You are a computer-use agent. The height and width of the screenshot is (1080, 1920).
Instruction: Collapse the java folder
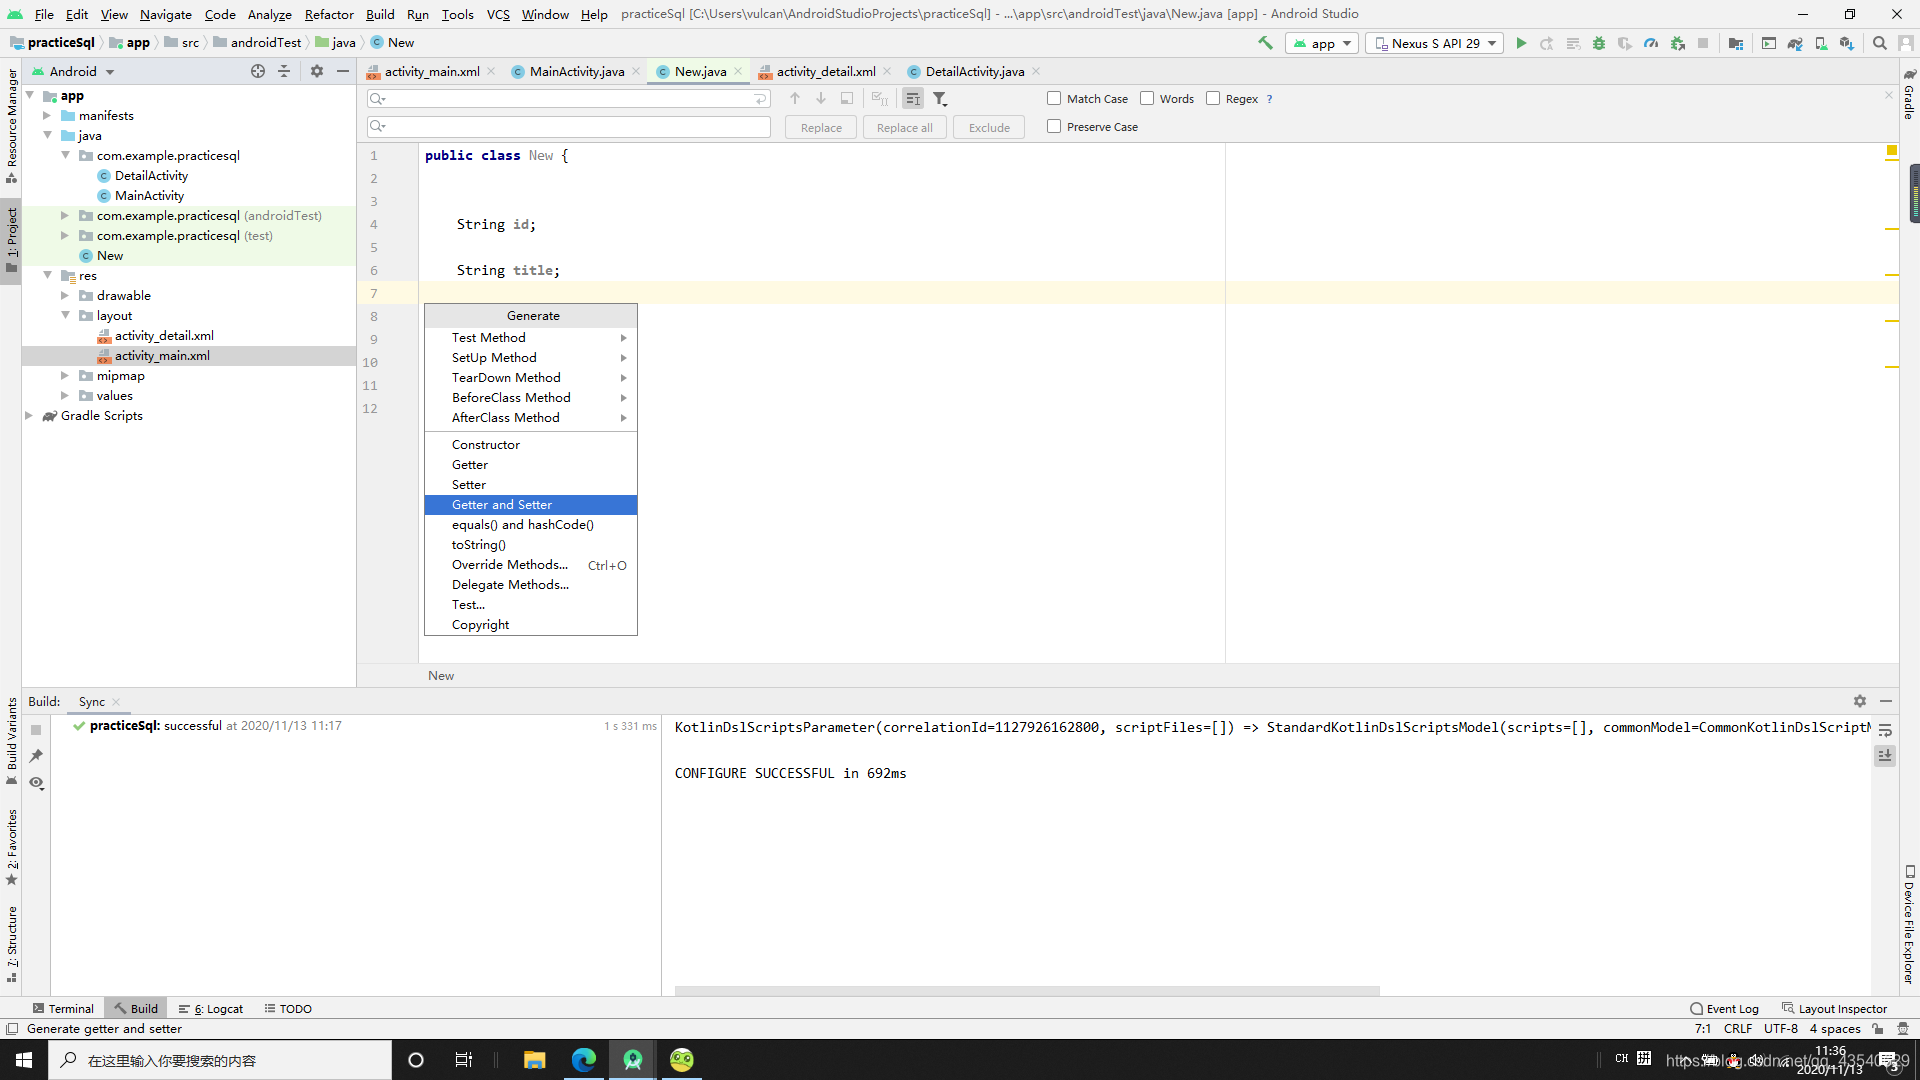point(47,135)
